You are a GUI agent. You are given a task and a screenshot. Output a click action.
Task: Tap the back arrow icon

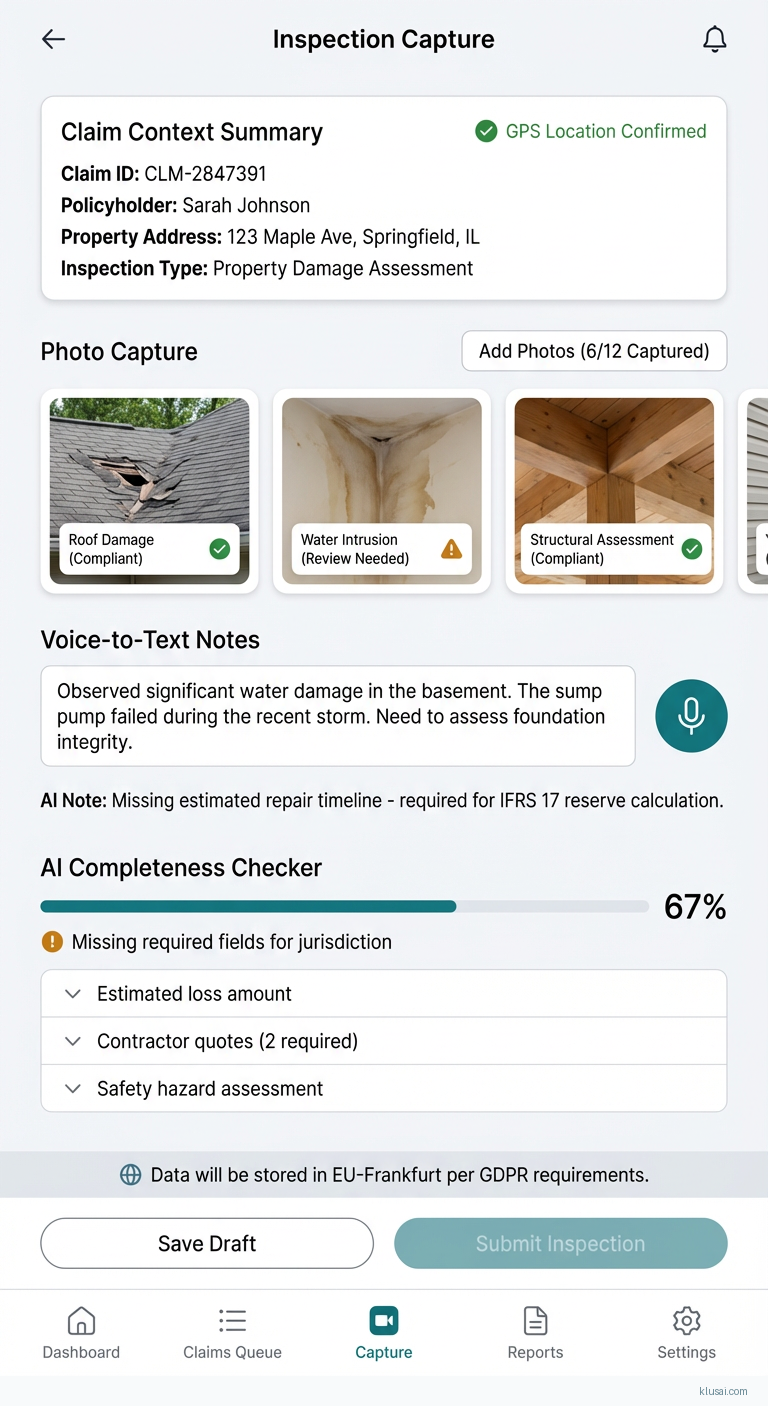point(53,39)
